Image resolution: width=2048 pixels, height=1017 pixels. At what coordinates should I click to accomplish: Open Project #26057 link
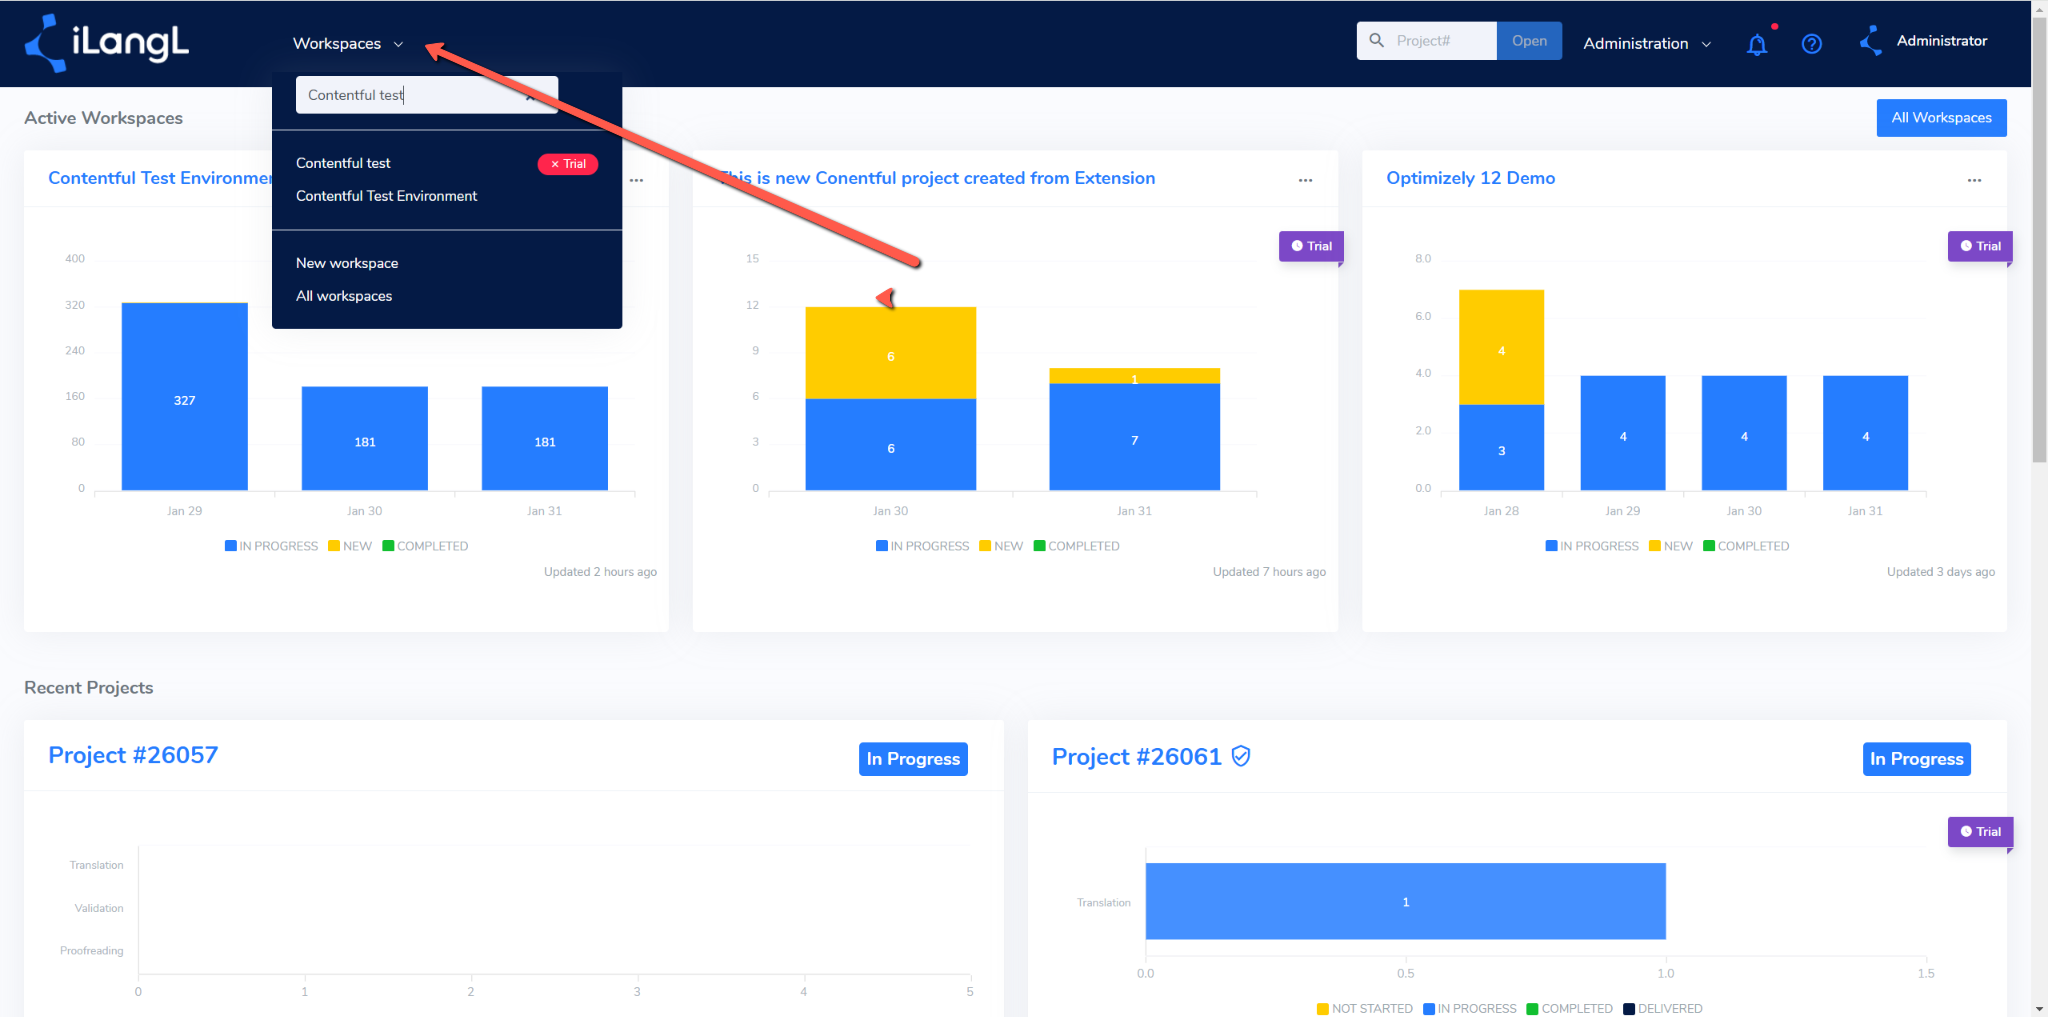[133, 755]
